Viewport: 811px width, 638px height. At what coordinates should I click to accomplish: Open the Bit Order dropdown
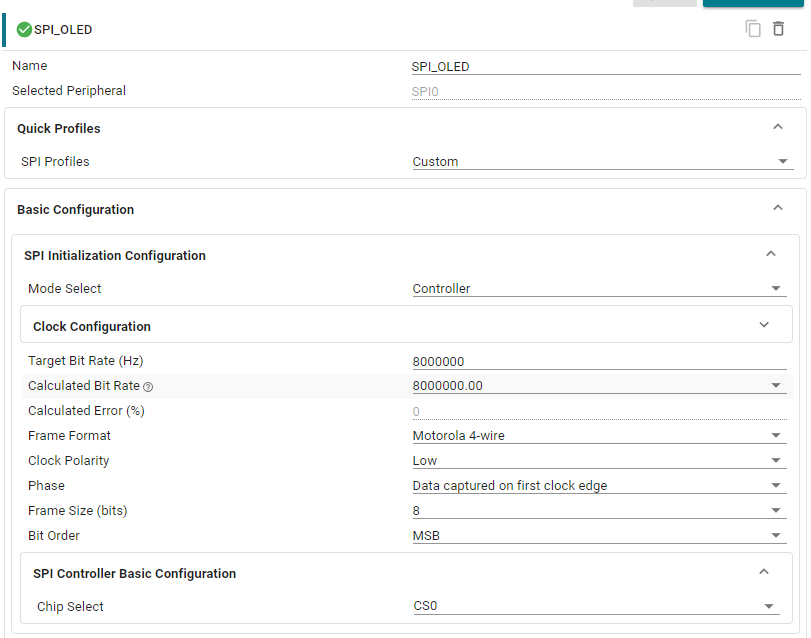(x=598, y=536)
